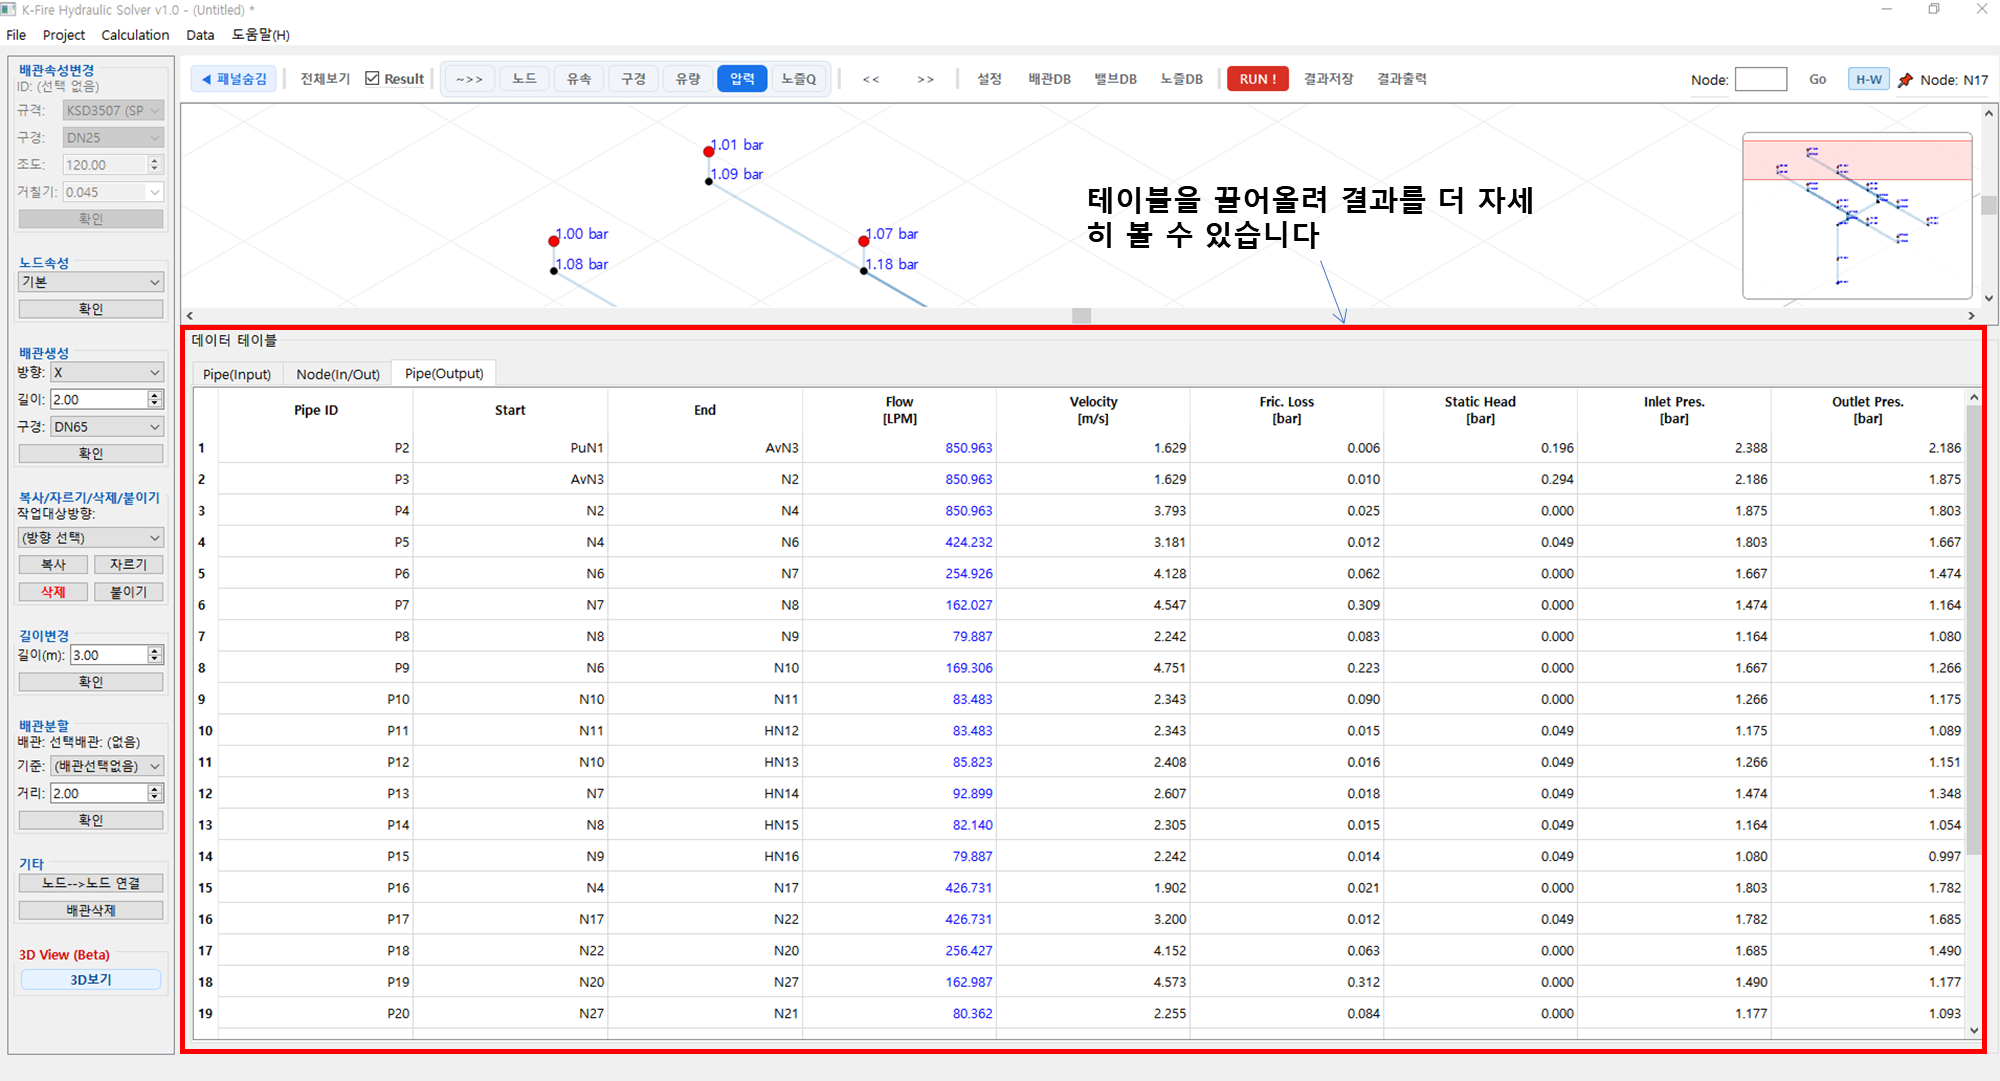Image resolution: width=2000 pixels, height=1081 pixels.
Task: Click the >> next arrow button
Action: tap(925, 79)
